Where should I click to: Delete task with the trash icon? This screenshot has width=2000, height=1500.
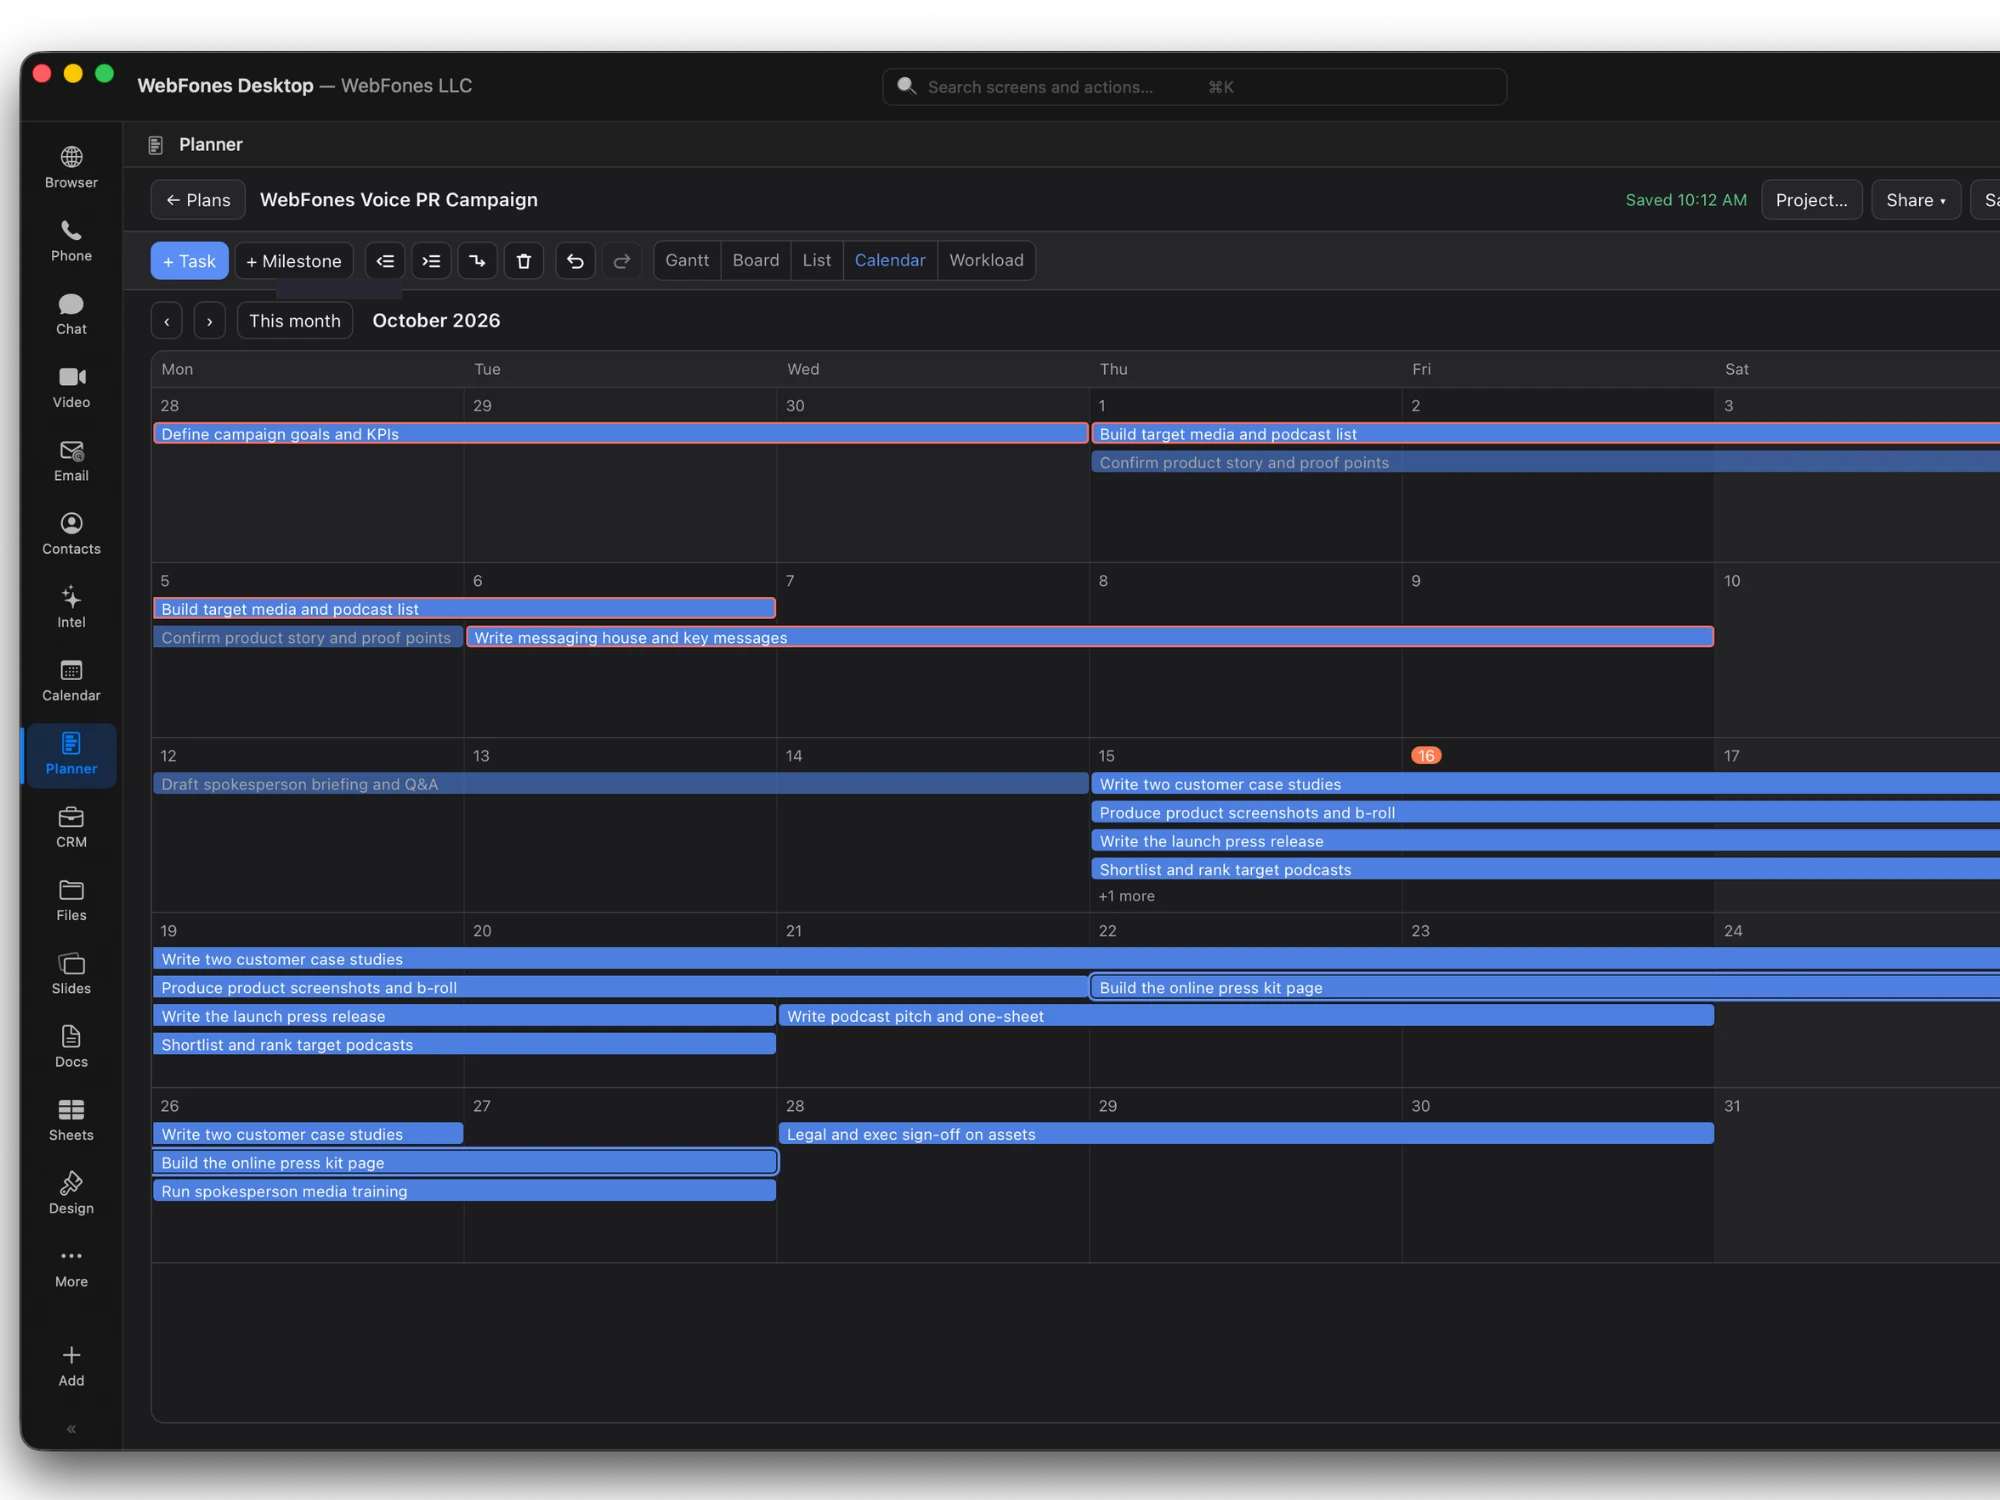[x=524, y=261]
